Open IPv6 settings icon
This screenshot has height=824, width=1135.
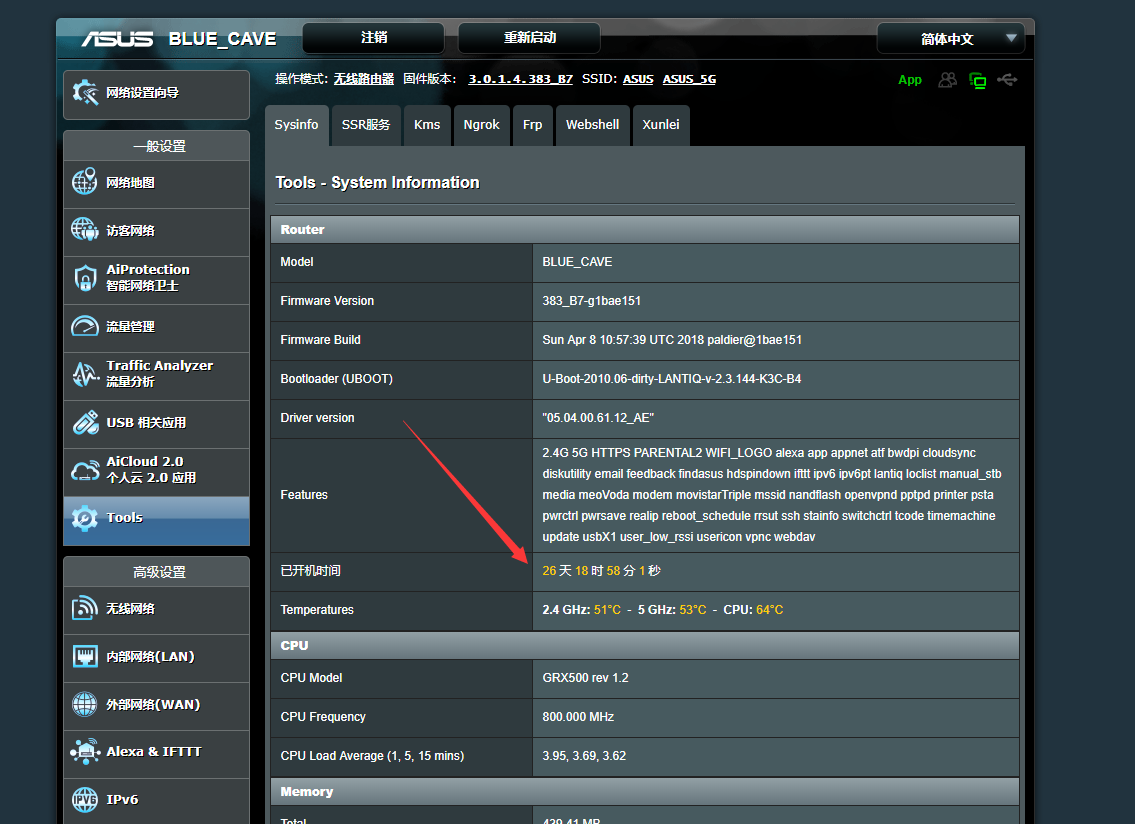[85, 799]
